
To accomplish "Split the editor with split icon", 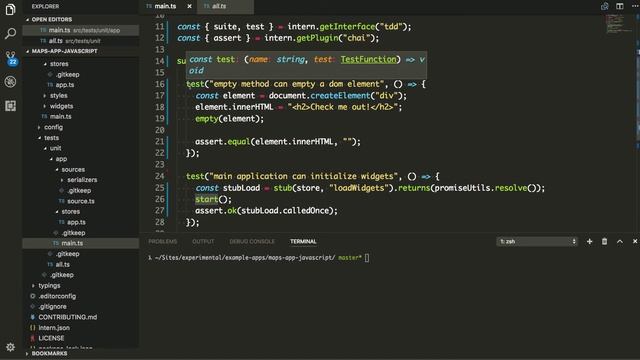I will pos(620,6).
